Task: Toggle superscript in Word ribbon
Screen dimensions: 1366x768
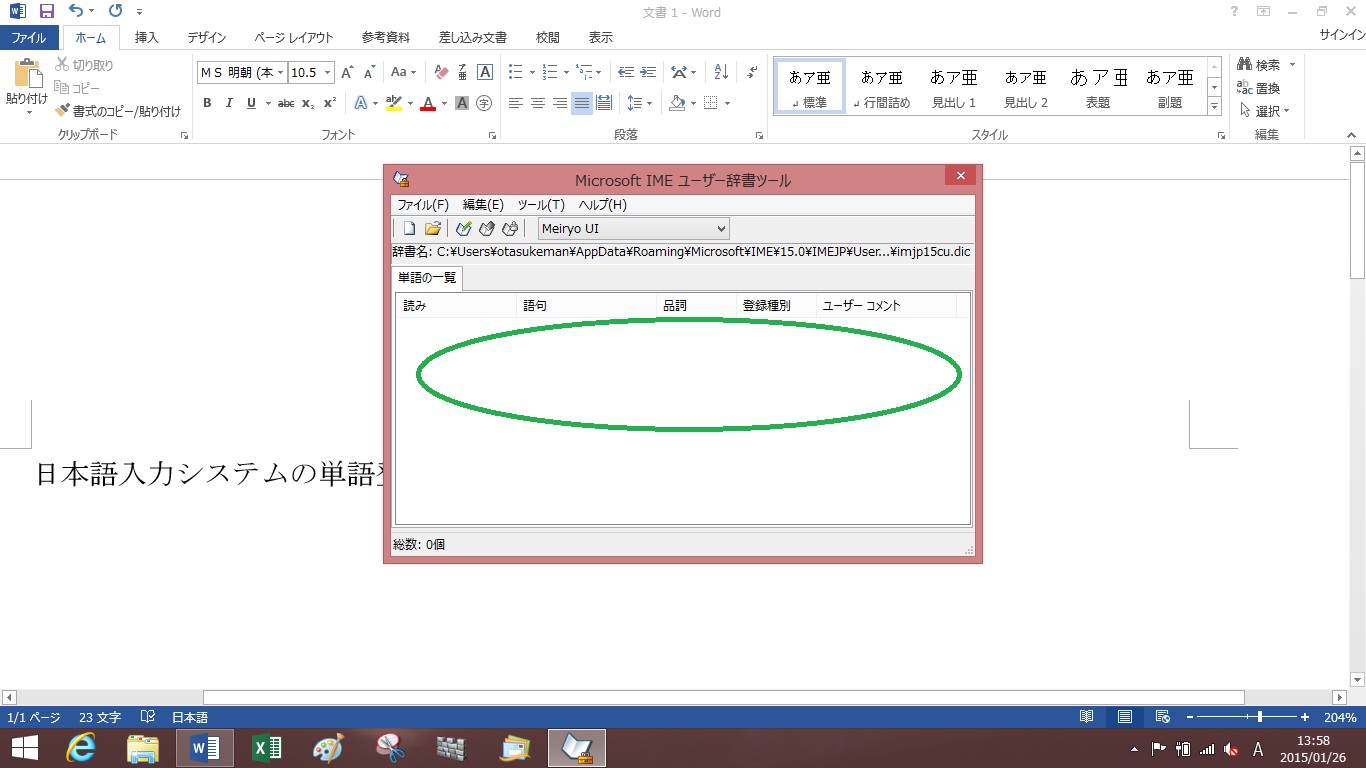Action: (330, 103)
